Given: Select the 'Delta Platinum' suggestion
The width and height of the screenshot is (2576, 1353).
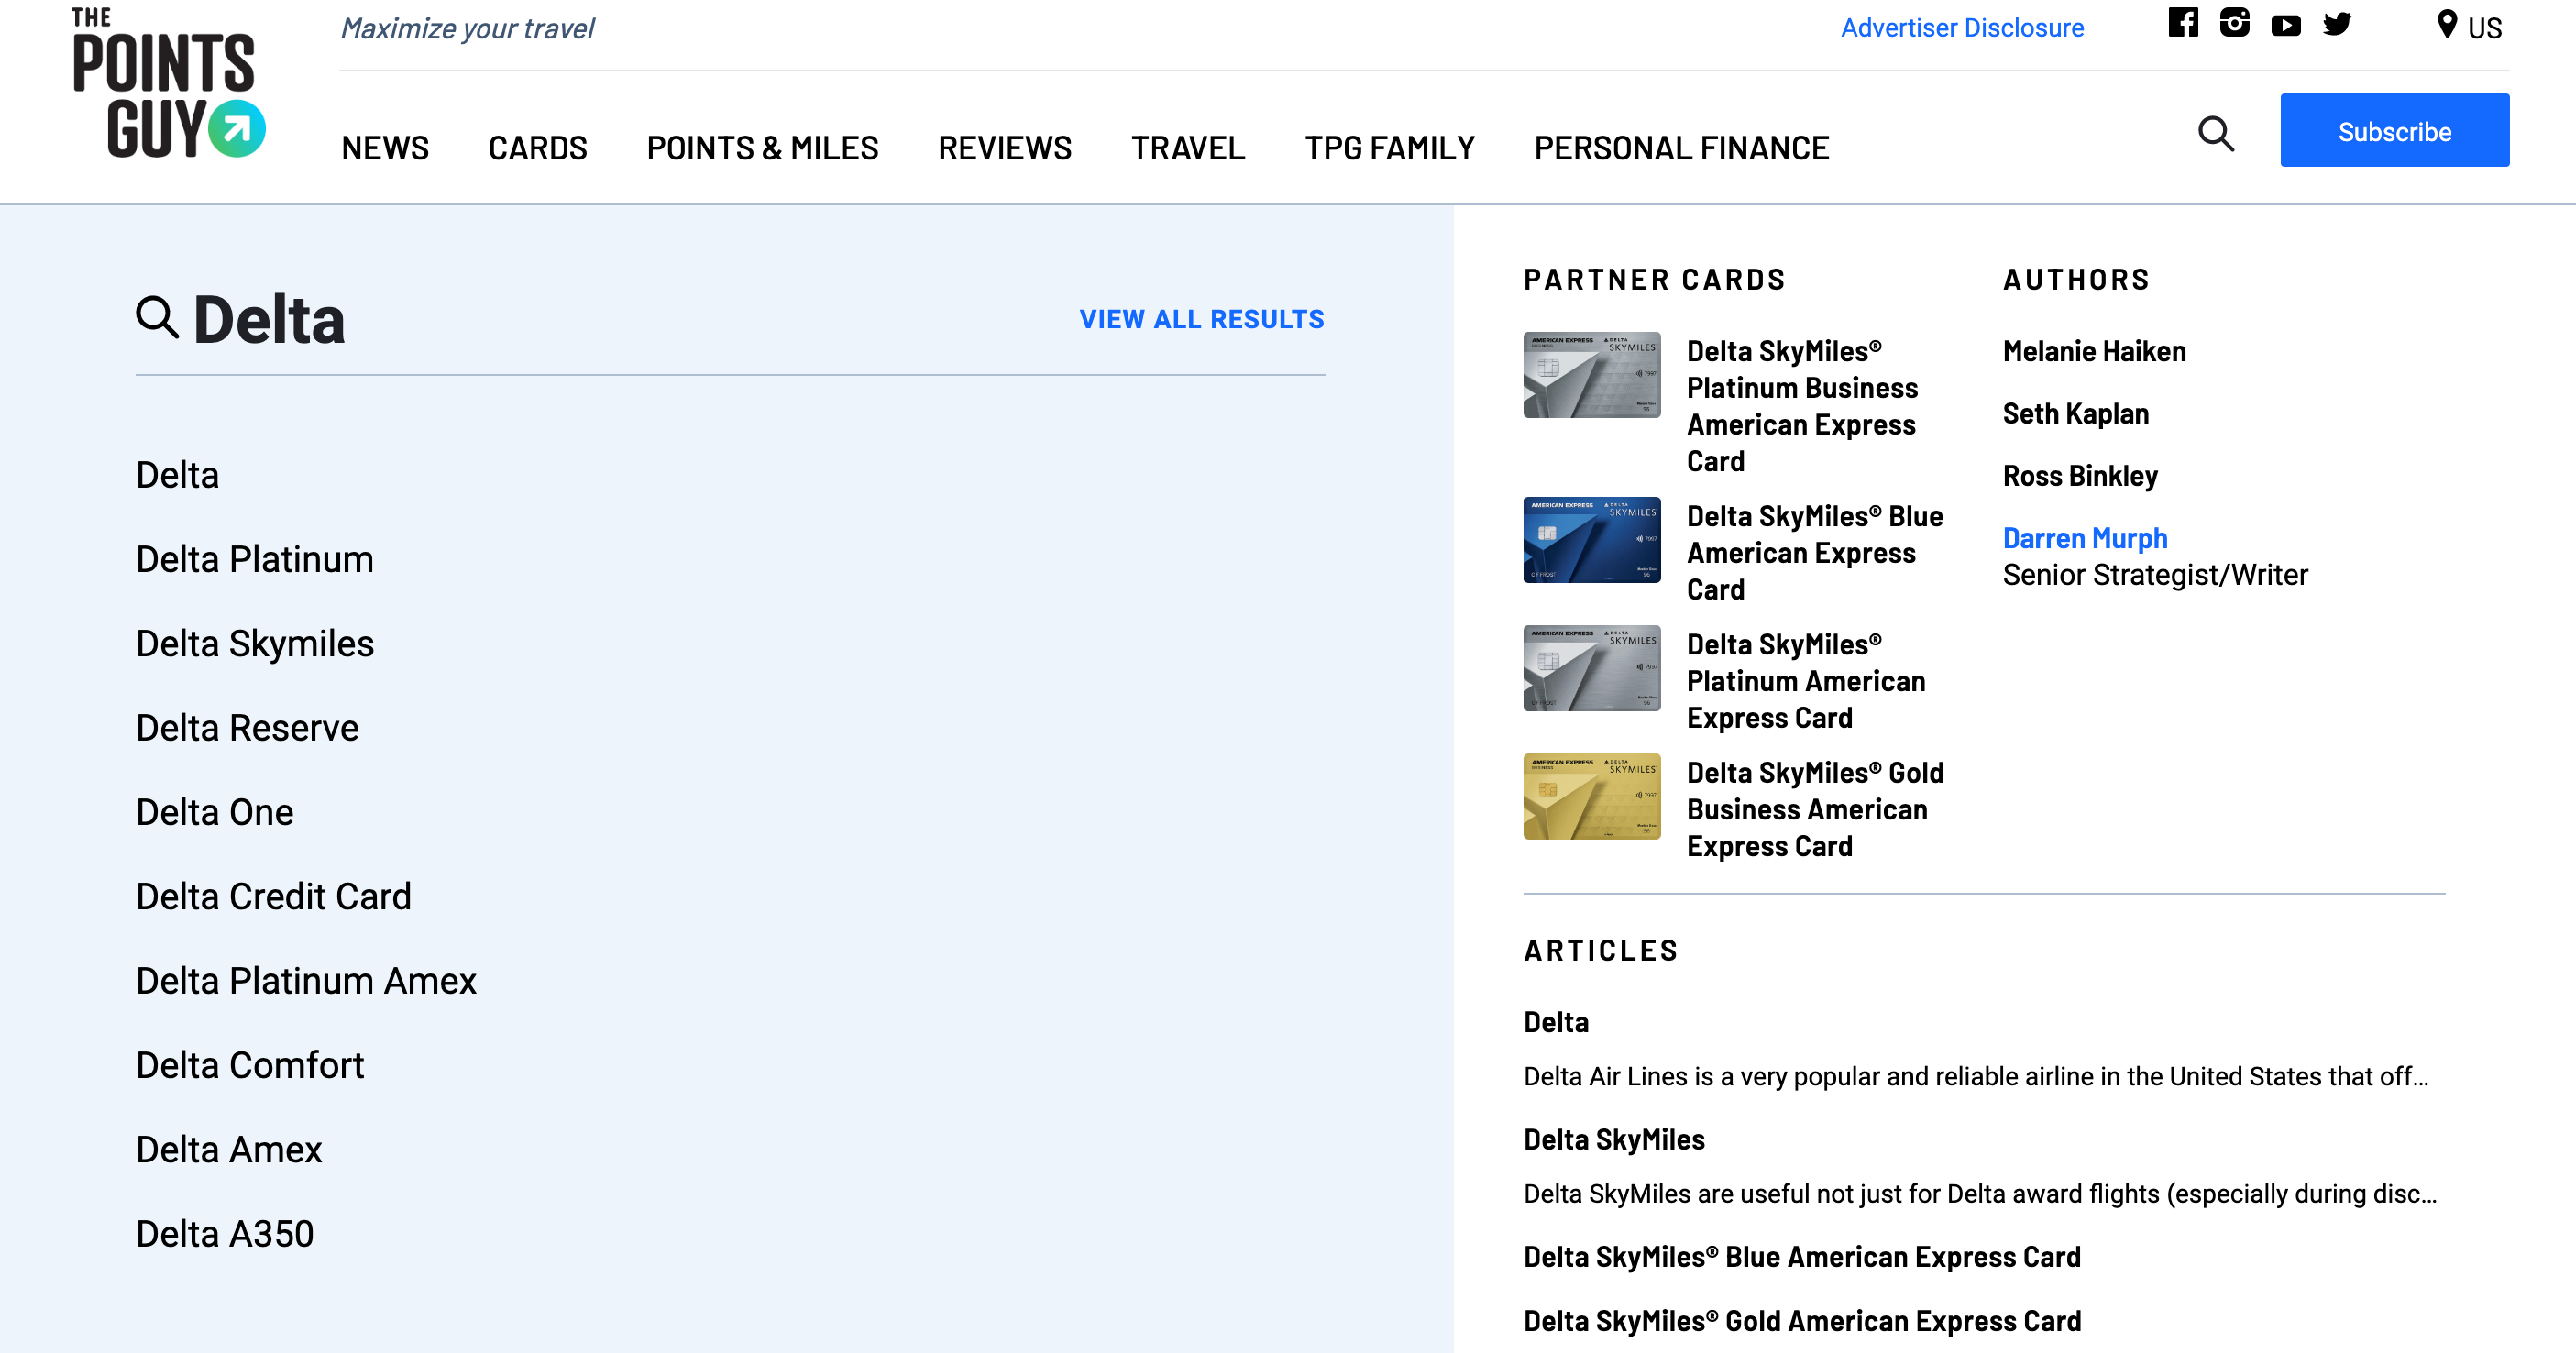Looking at the screenshot, I should [x=255, y=559].
